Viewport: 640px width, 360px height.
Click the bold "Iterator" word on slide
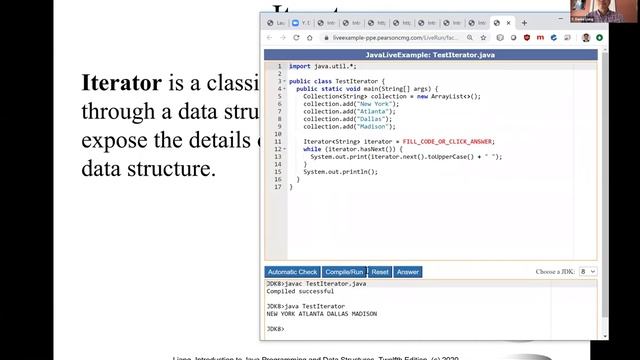coord(122,83)
